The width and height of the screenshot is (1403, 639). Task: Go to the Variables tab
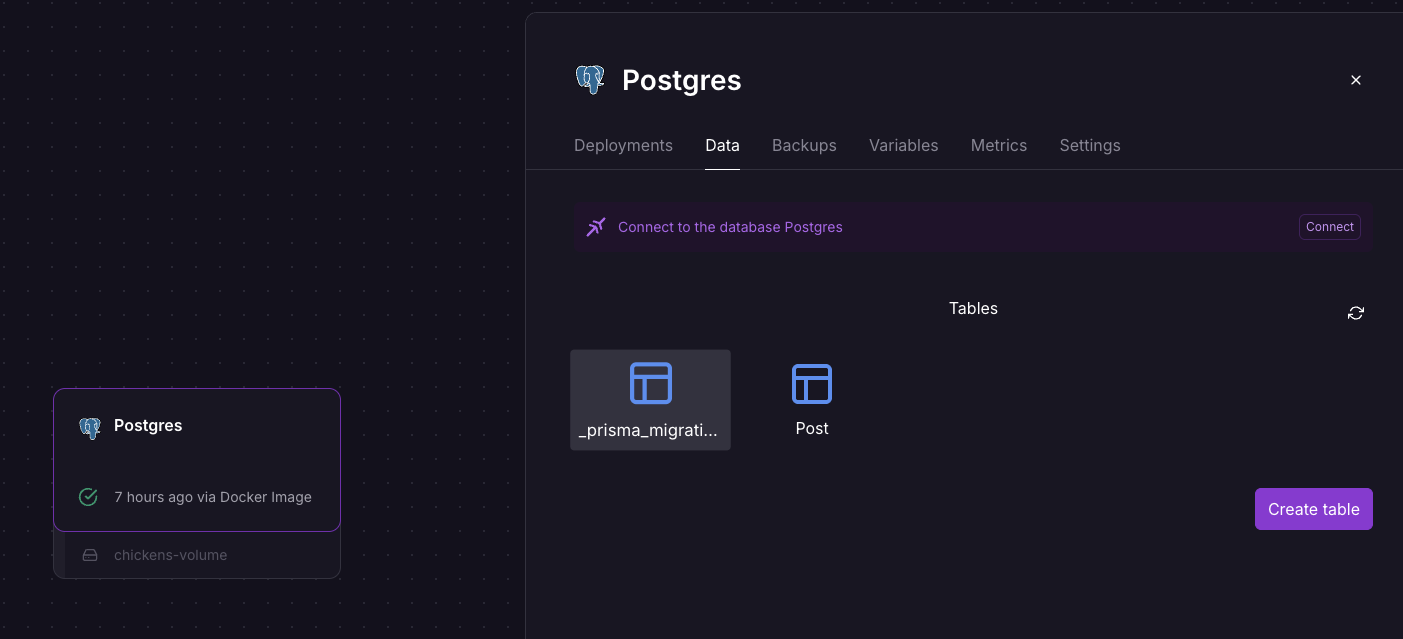click(x=903, y=145)
